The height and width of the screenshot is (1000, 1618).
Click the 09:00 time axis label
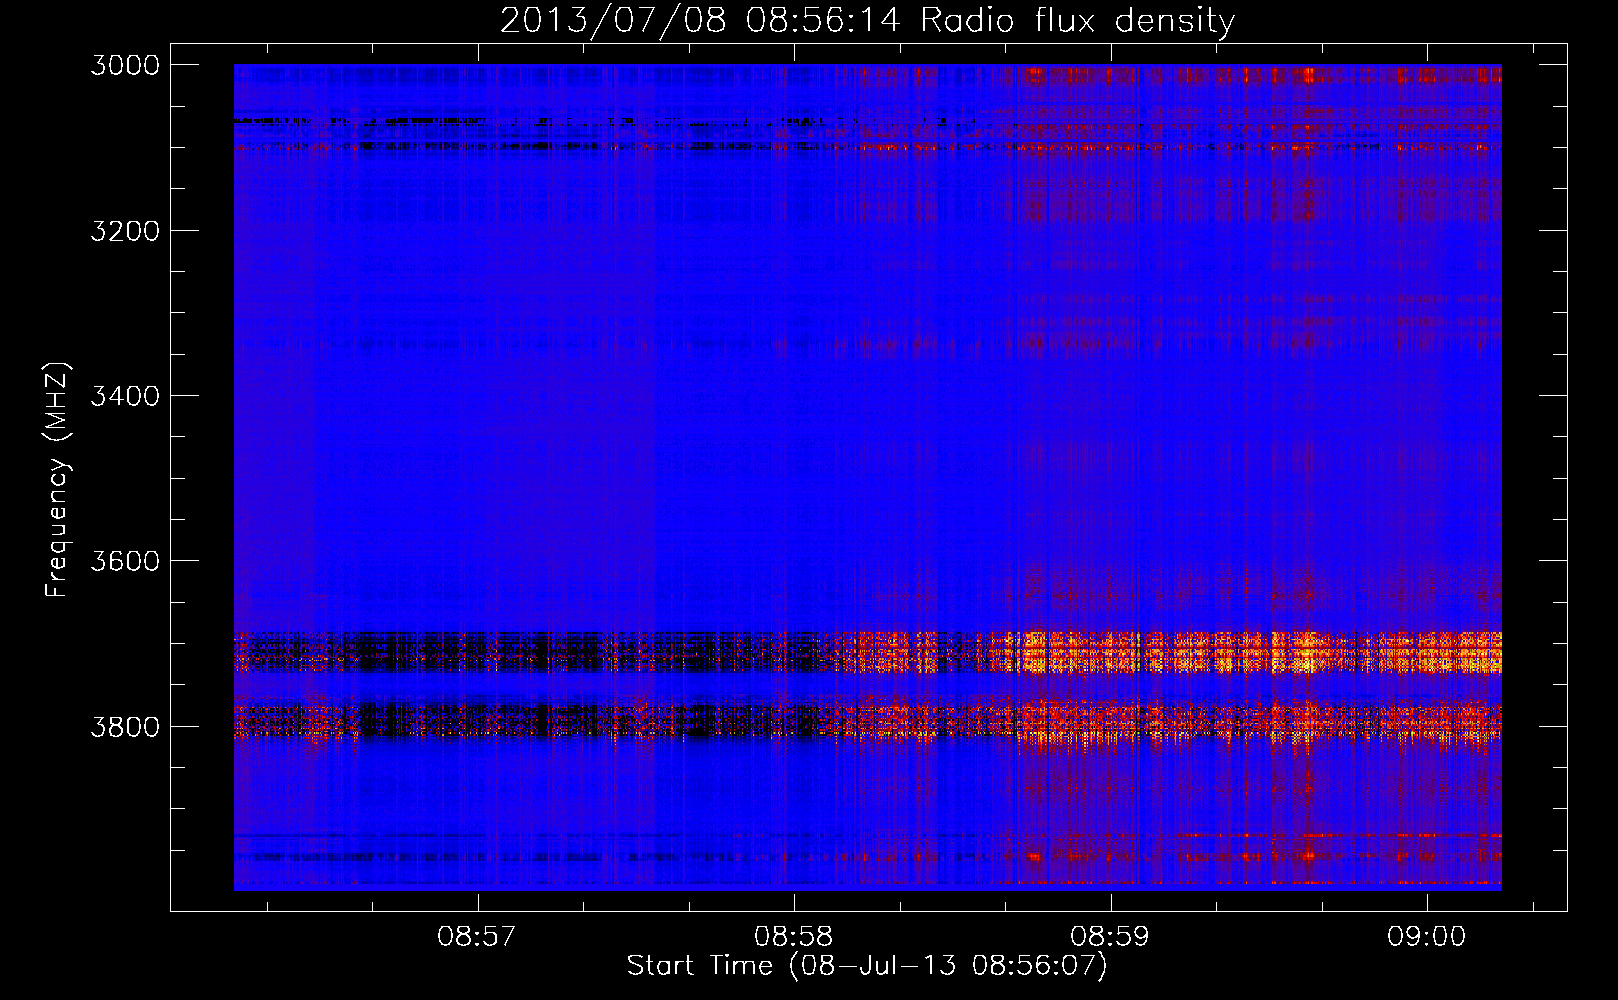1426,936
